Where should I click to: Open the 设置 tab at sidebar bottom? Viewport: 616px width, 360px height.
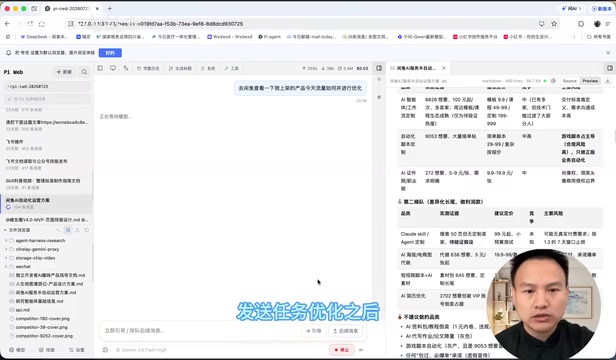coord(77,350)
